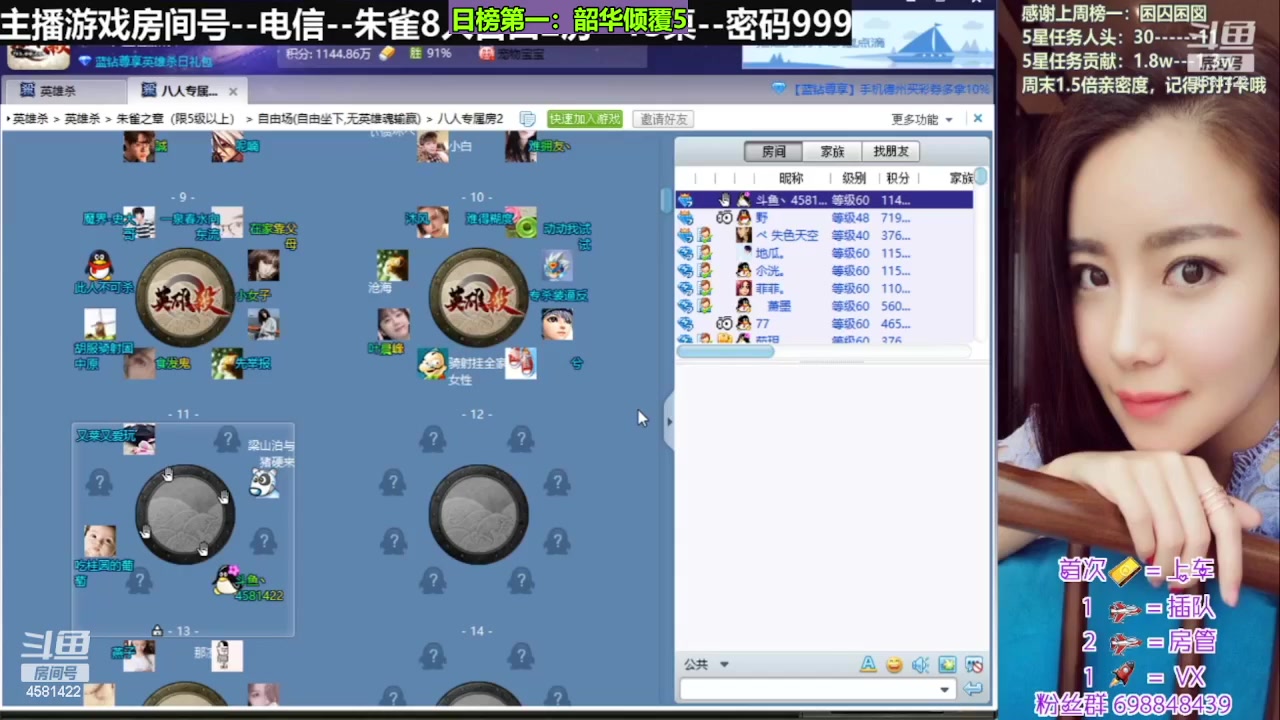This screenshot has width=1280, height=720.
Task: Switch to the 家族 tab
Action: coord(831,151)
